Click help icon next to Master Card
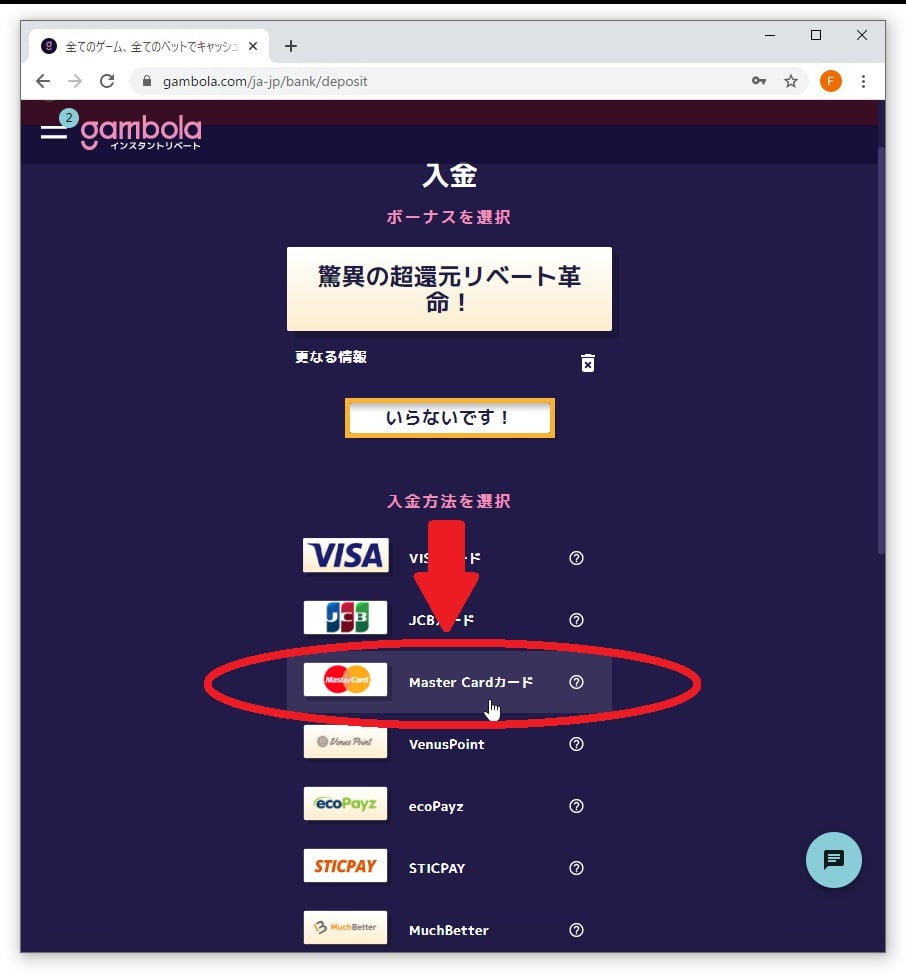This screenshot has width=906, height=973. pyautogui.click(x=576, y=682)
